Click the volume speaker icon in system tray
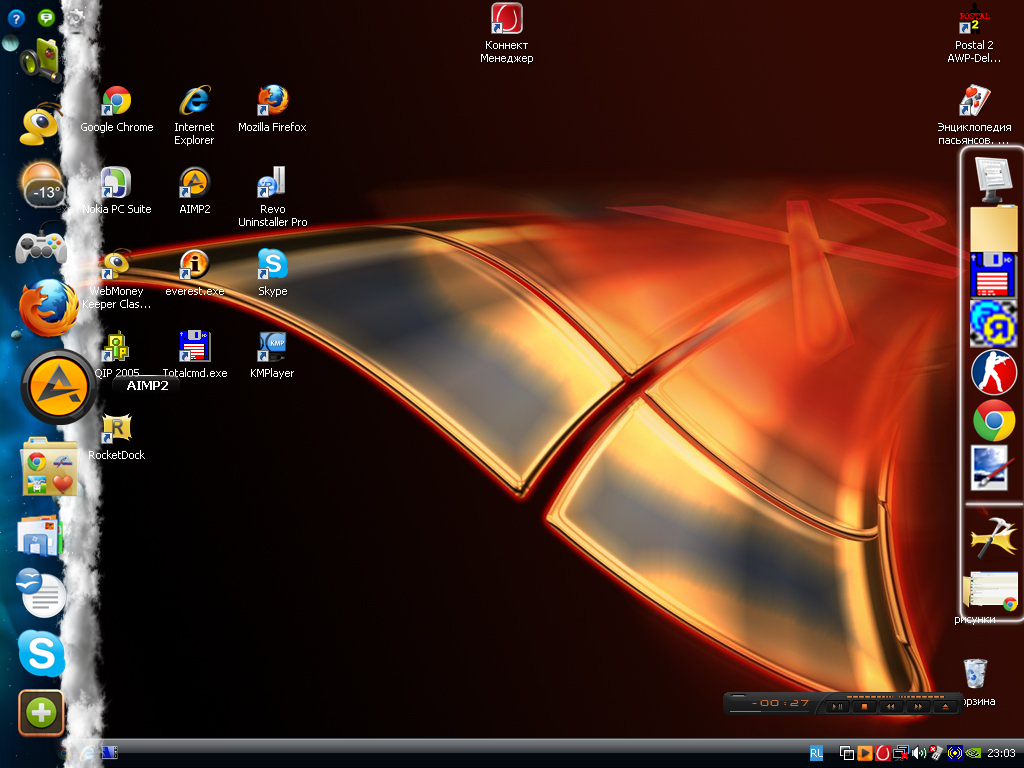The width and height of the screenshot is (1024, 768). pos(918,753)
